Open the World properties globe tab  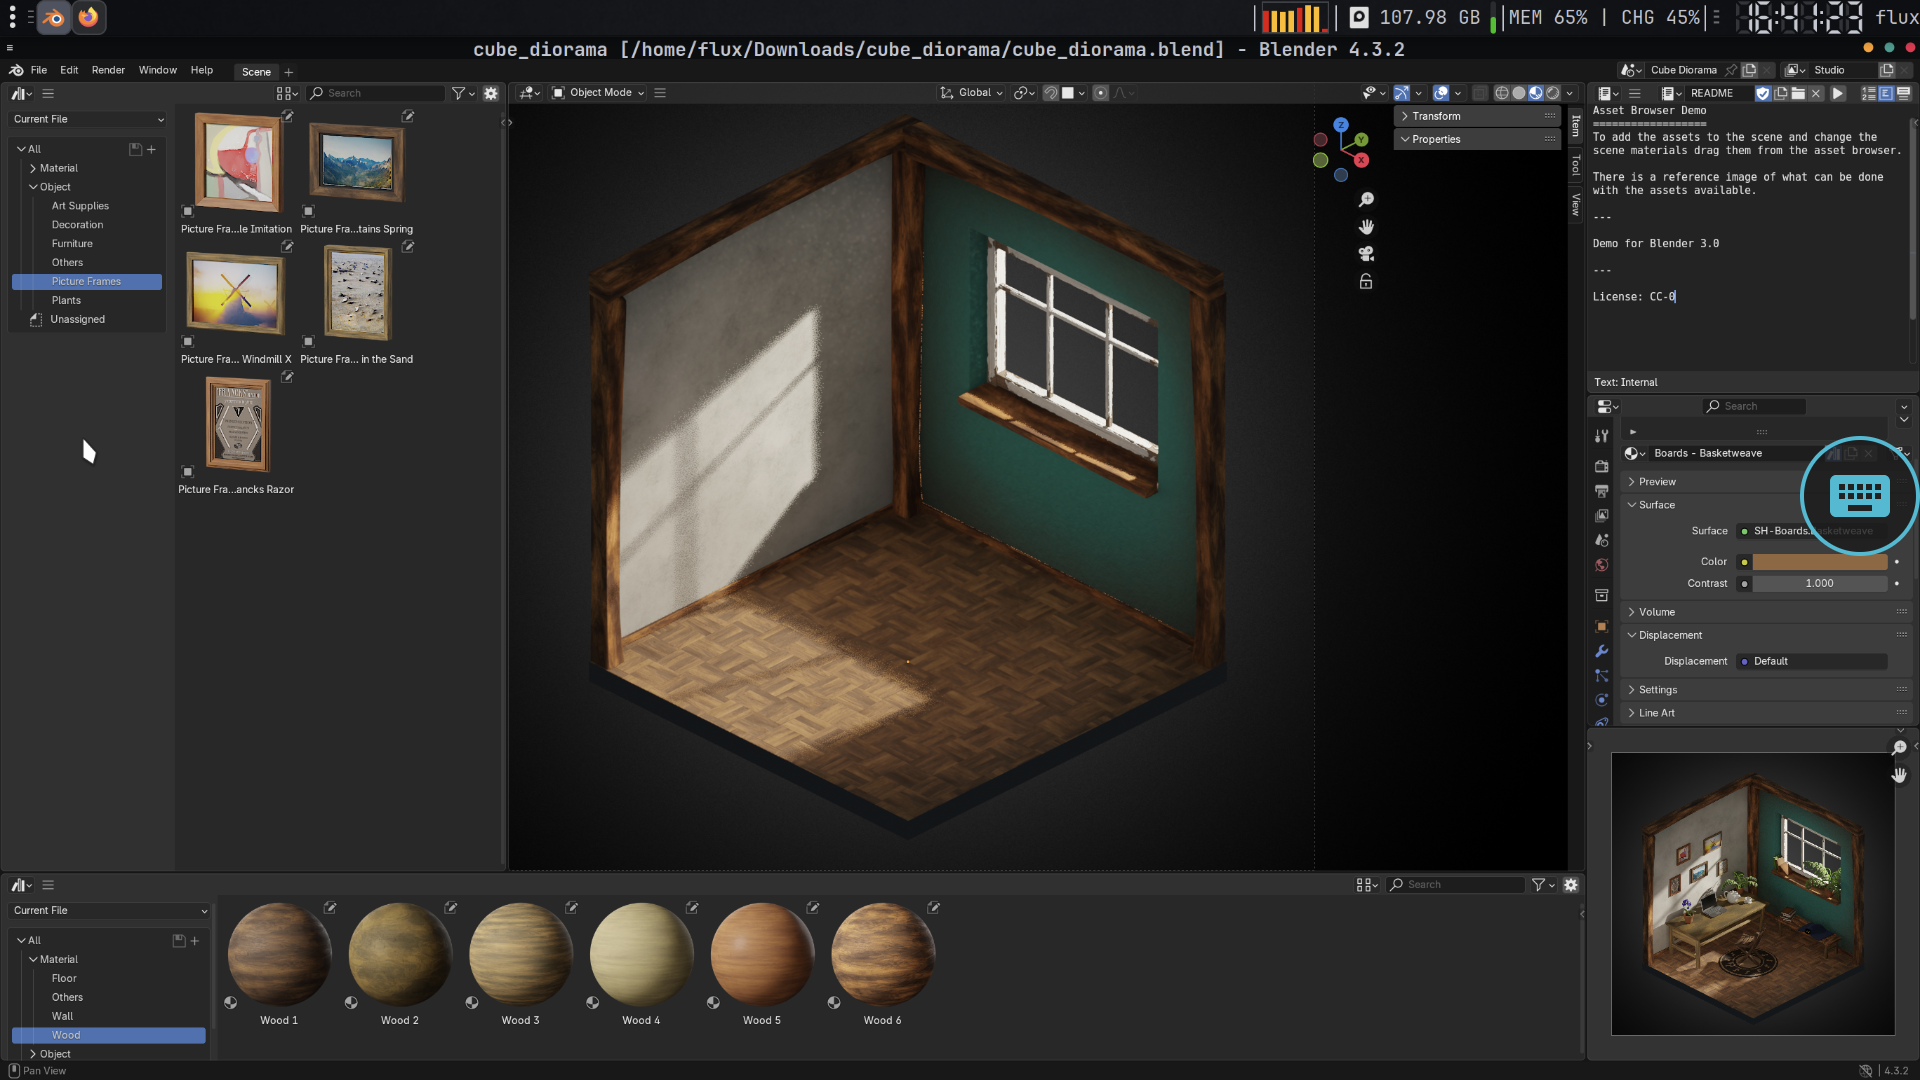click(1601, 565)
